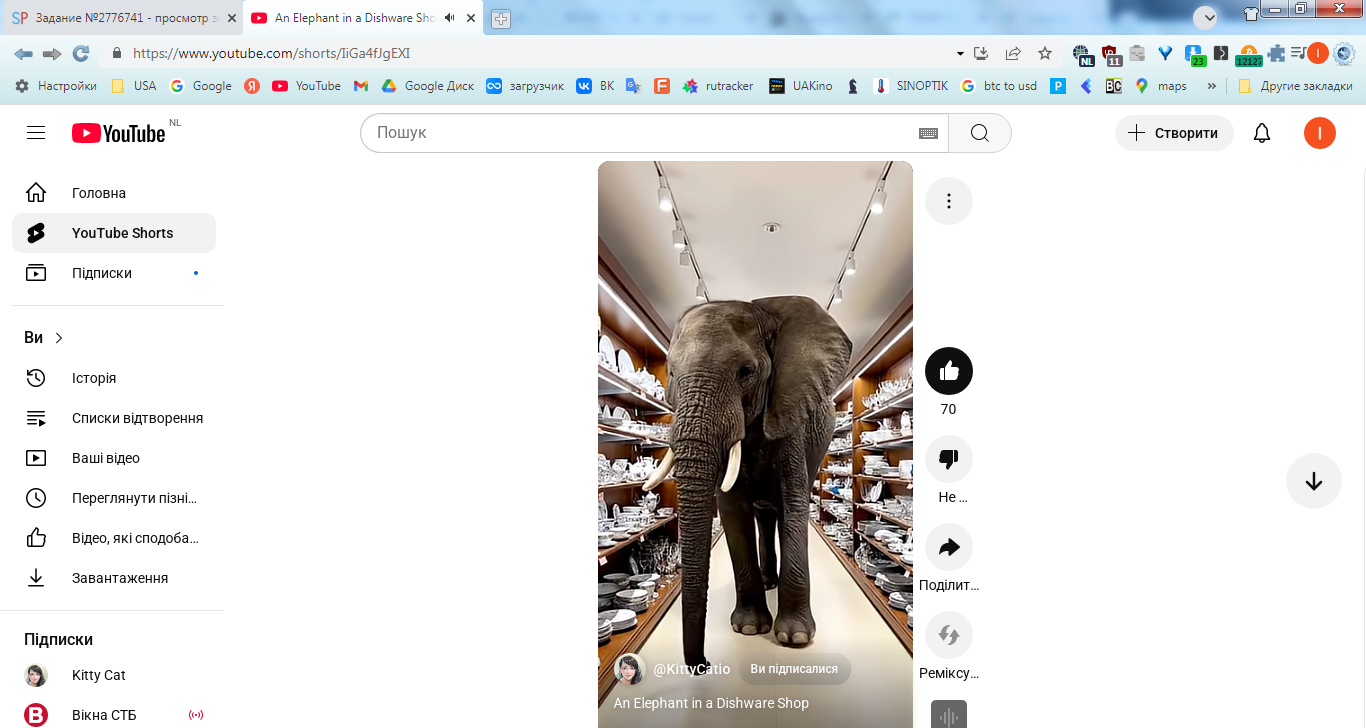Mute the YouTube tab via the speaker icon
Viewport: 1366px width, 728px height.
pos(450,18)
